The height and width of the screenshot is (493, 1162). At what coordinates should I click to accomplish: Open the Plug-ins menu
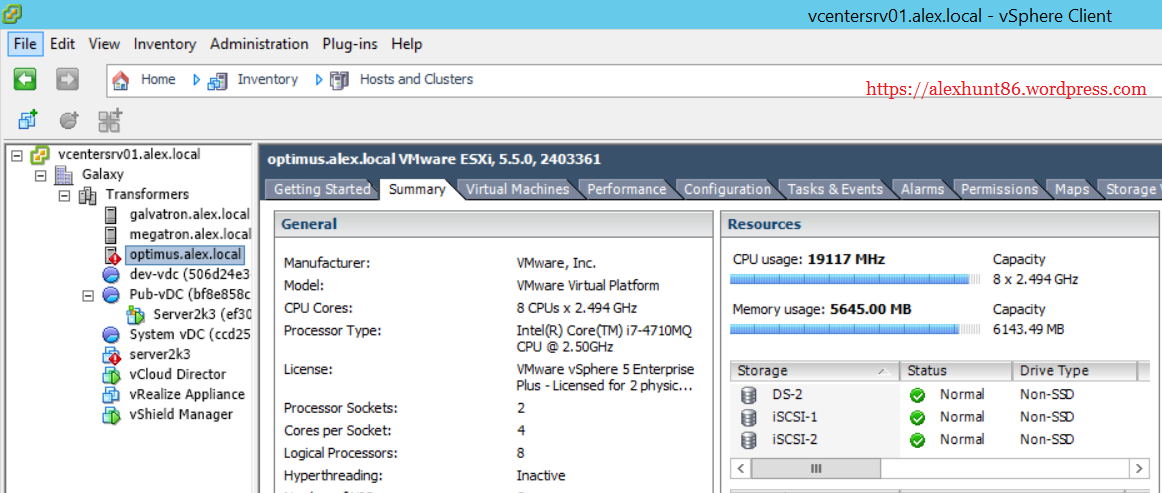coord(350,44)
